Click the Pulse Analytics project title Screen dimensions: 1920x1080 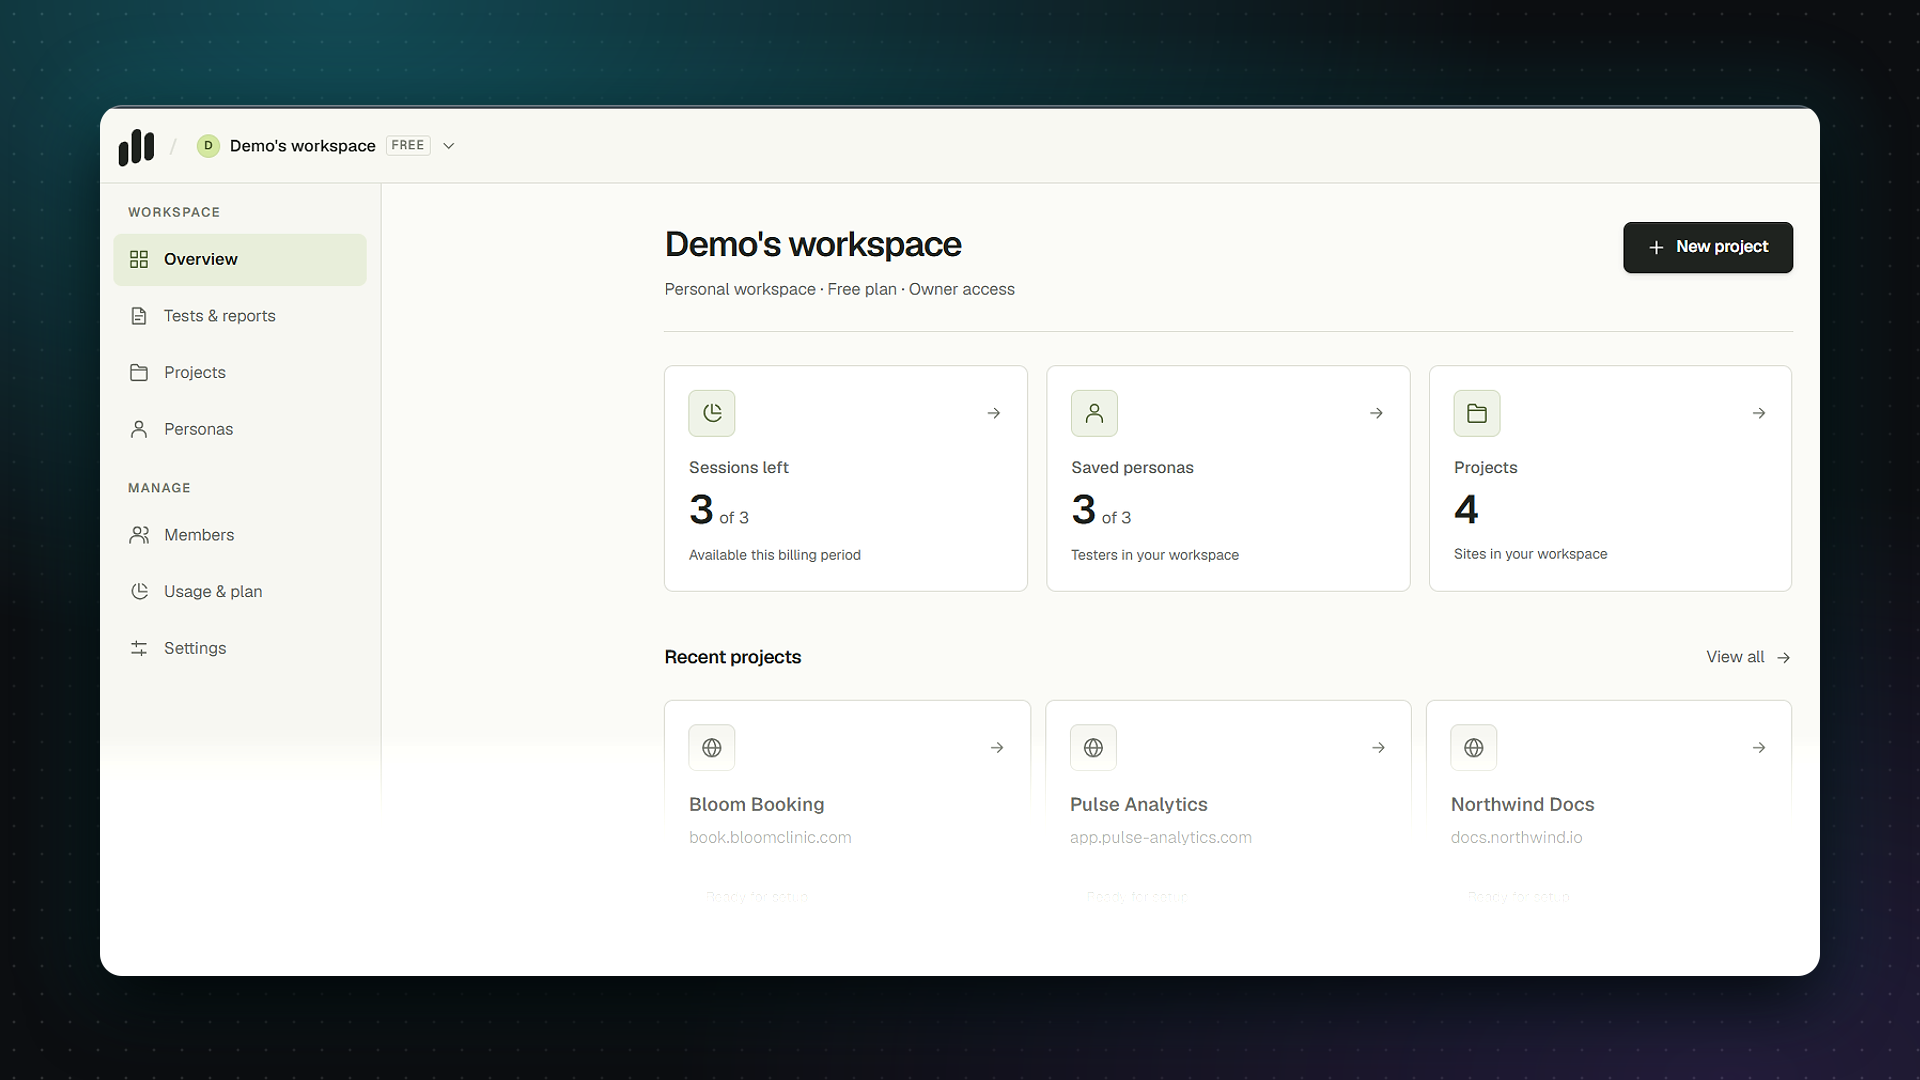[x=1138, y=805]
